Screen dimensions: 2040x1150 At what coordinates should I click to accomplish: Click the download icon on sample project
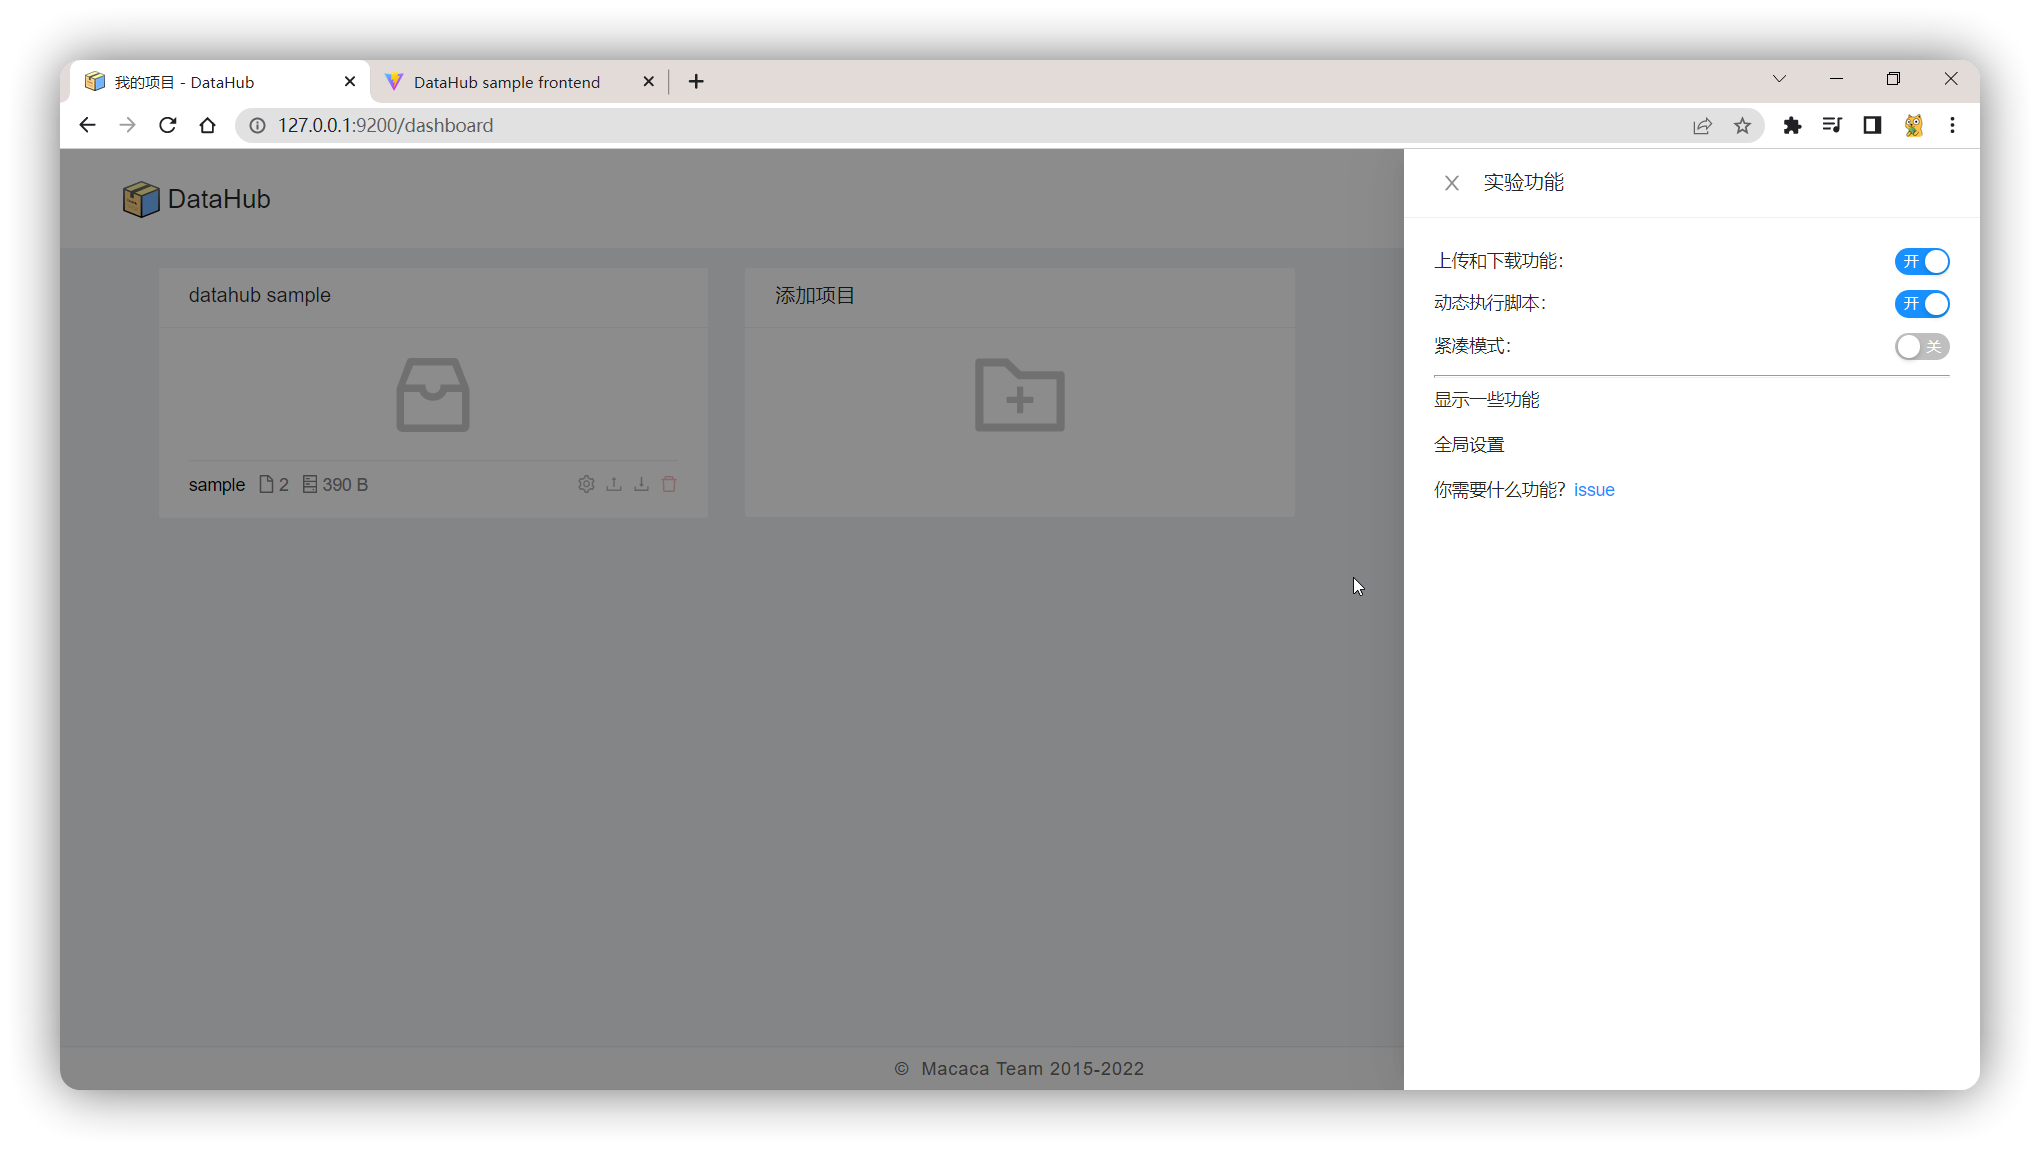tap(641, 484)
